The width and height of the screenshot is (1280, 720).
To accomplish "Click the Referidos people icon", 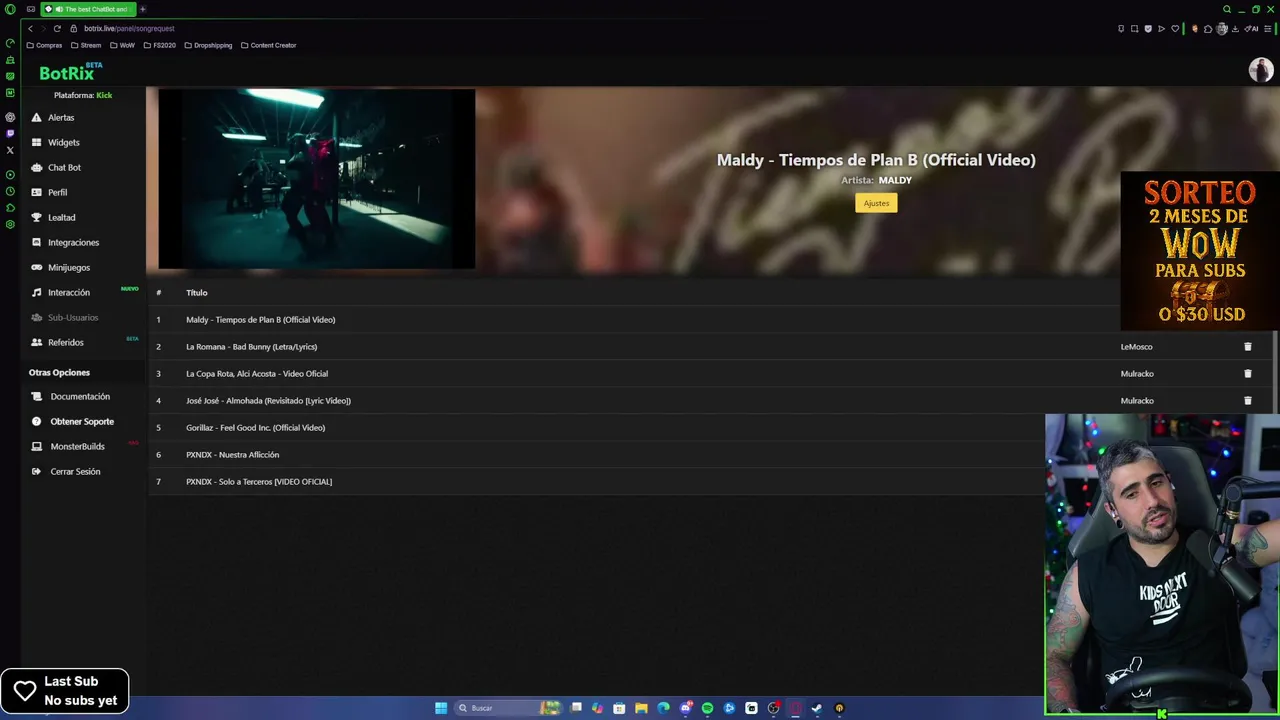I will pos(37,343).
